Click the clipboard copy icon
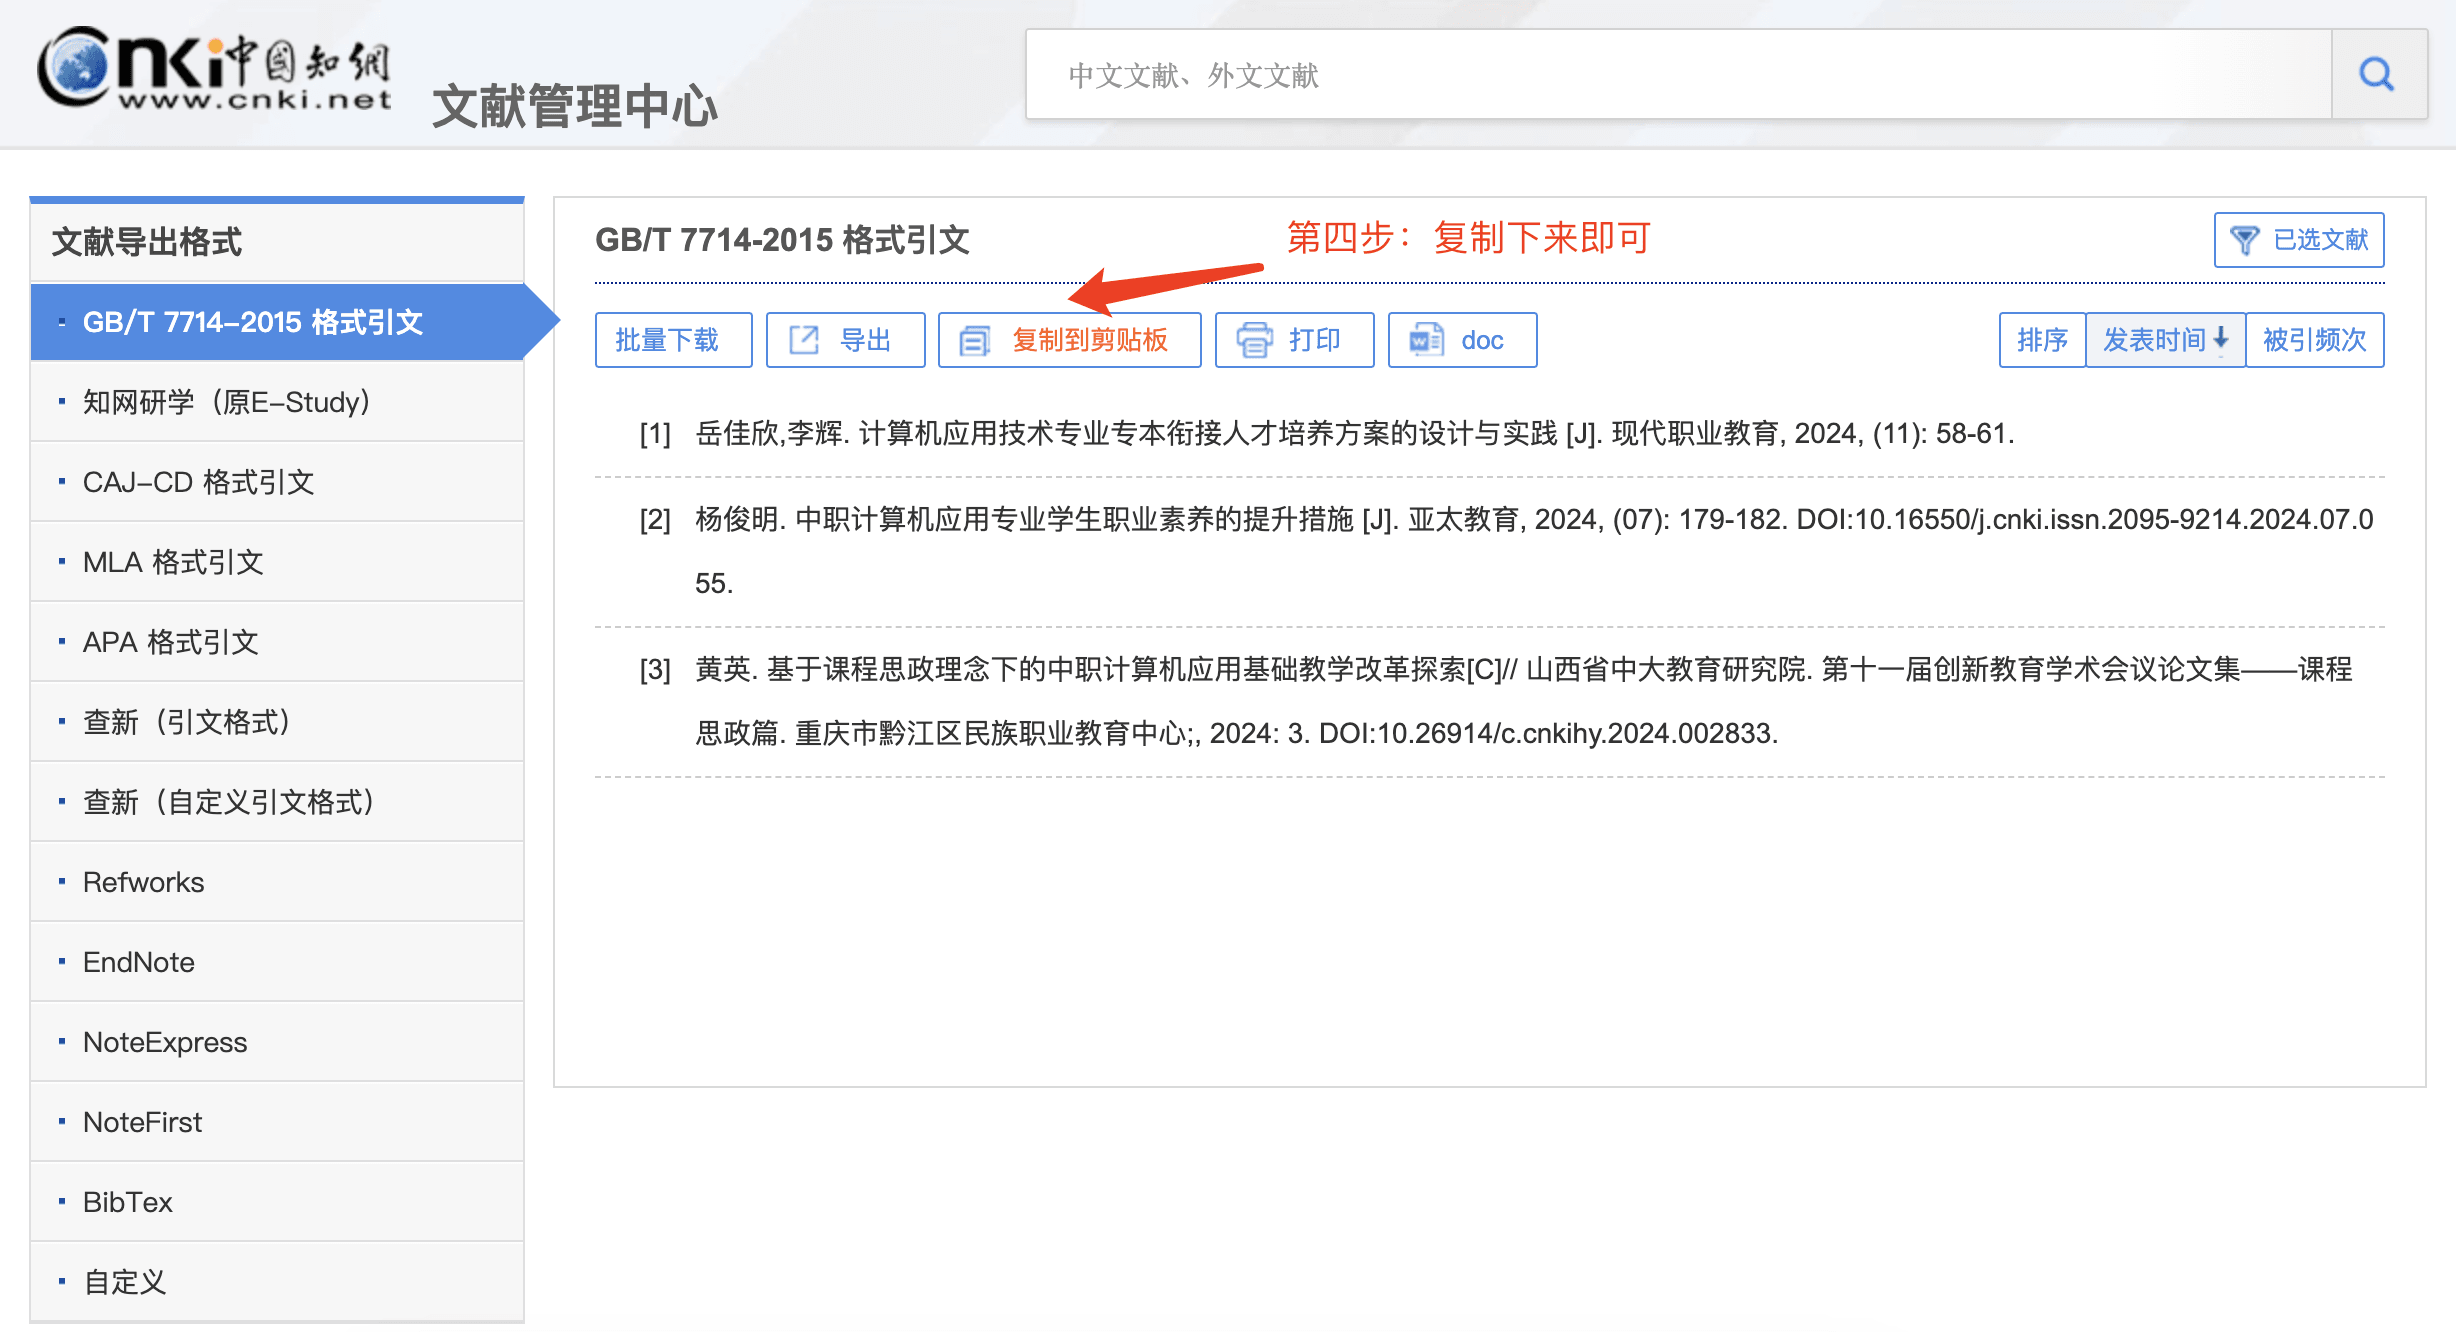The height and width of the screenshot is (1332, 2456). pyautogui.click(x=974, y=341)
